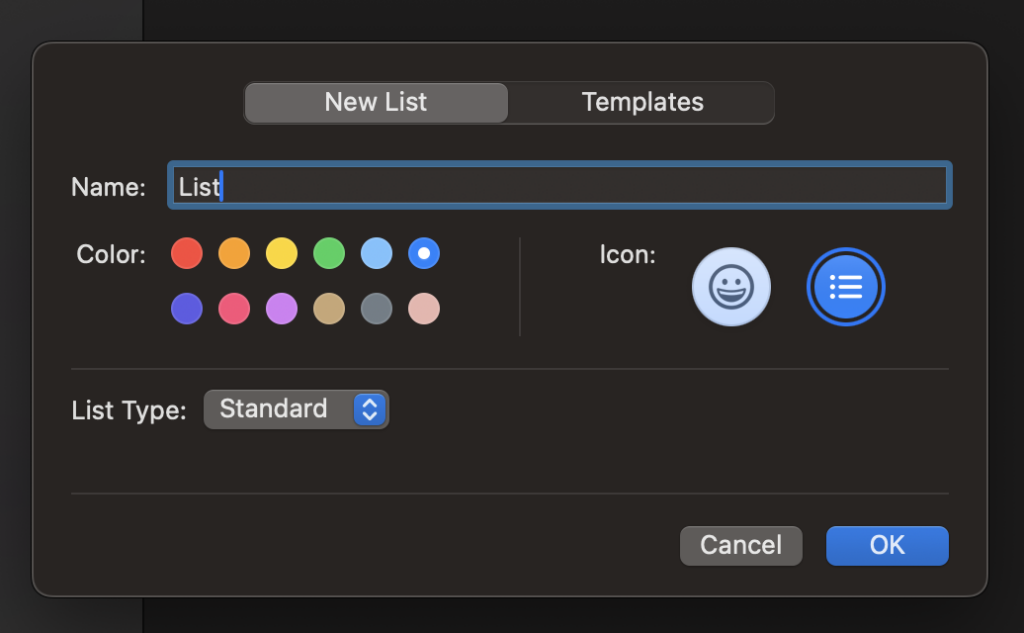Viewport: 1024px width, 633px height.
Task: Pick the rose pink color swatch
Action: click(x=423, y=308)
